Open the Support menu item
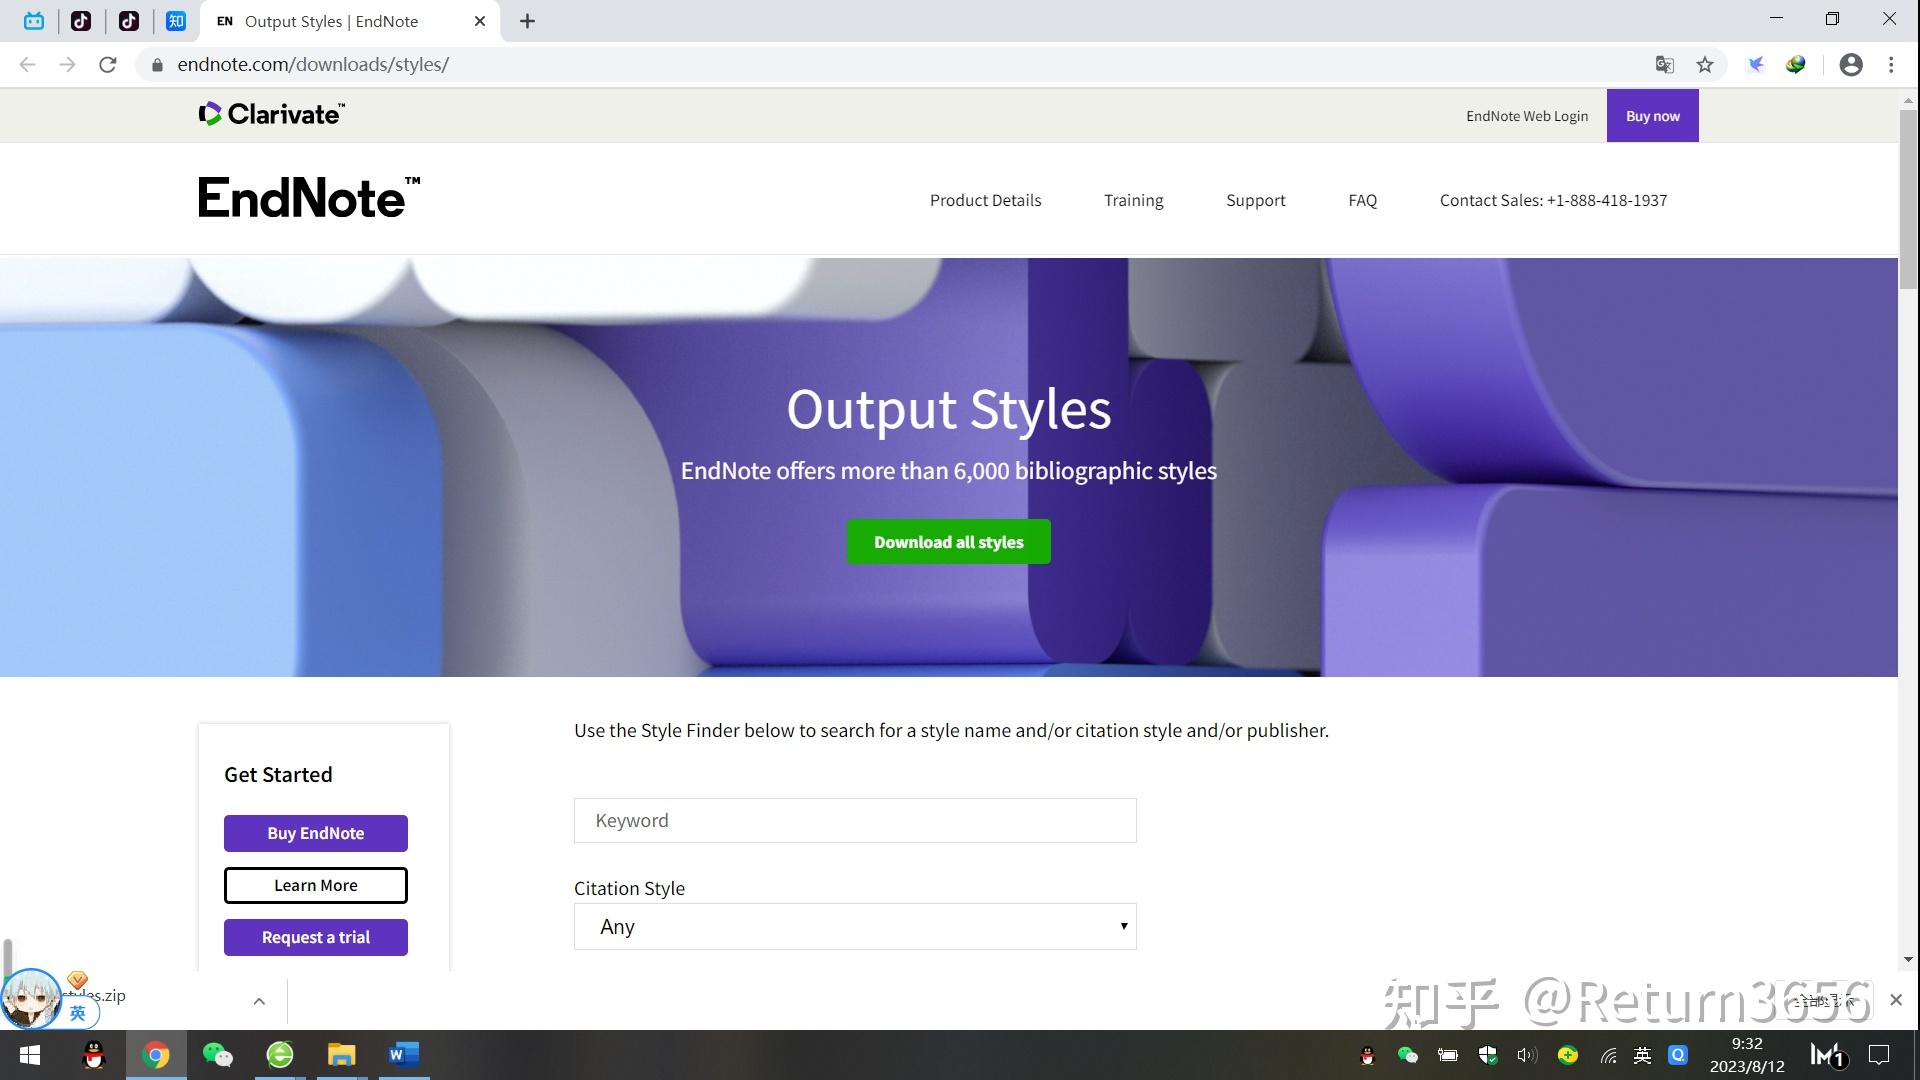1920x1080 pixels. coord(1255,200)
